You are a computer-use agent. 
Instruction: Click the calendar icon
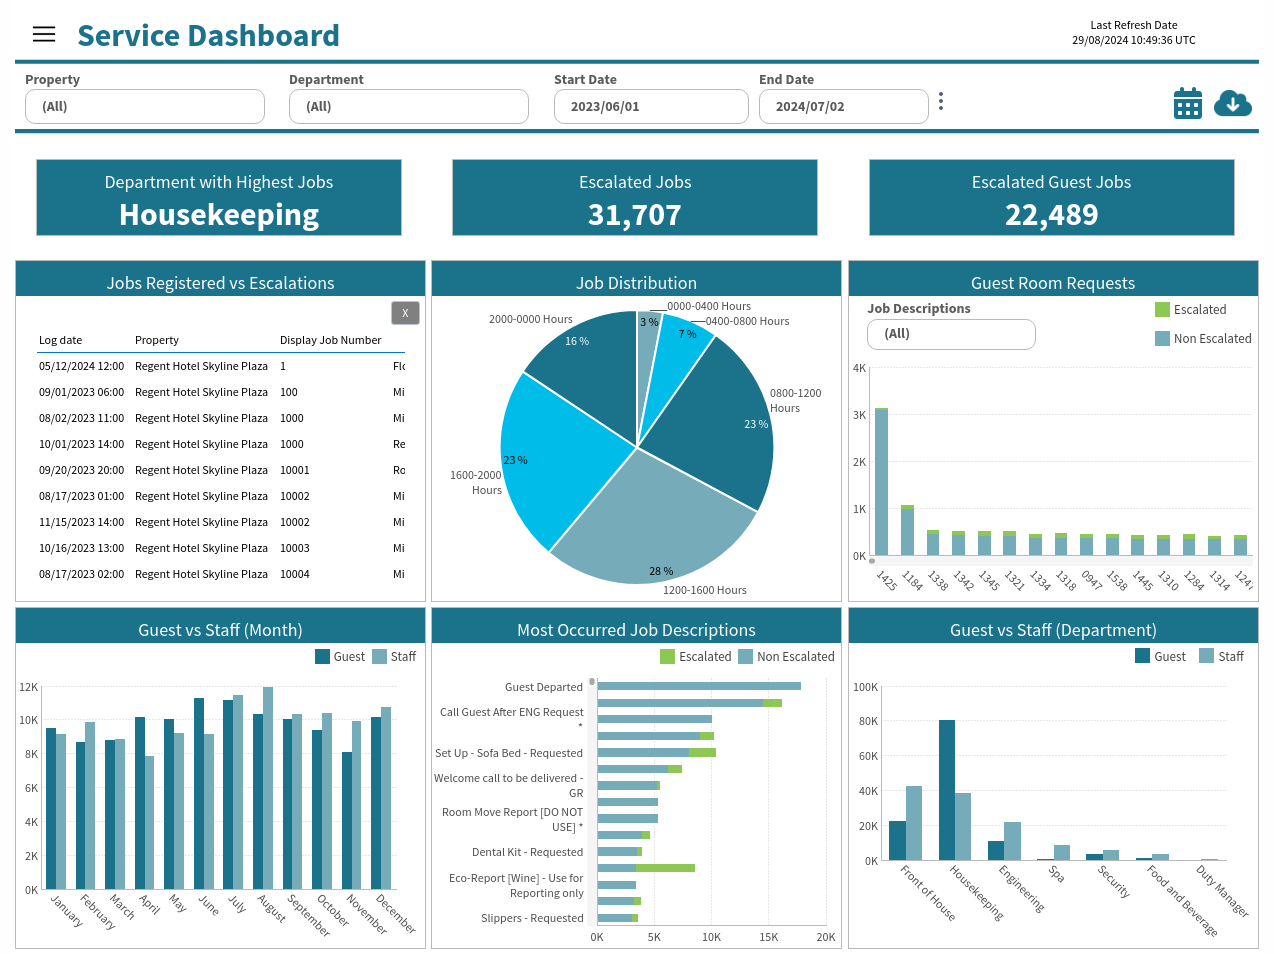coord(1188,103)
